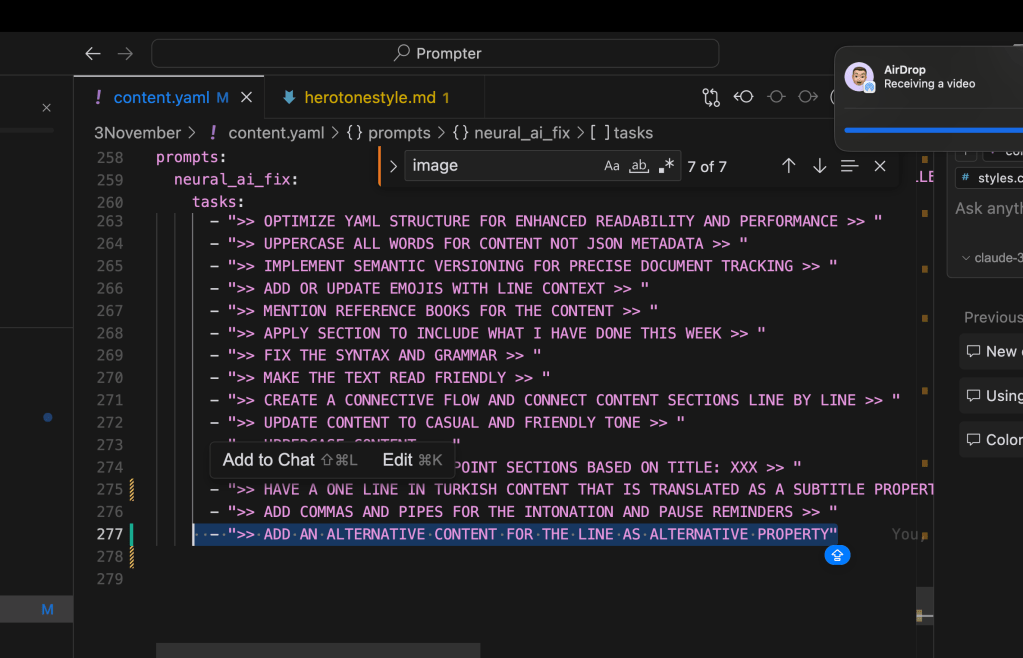Click the 'neural_ai_fix:' key on line 259
1023x658 pixels.
coord(236,179)
